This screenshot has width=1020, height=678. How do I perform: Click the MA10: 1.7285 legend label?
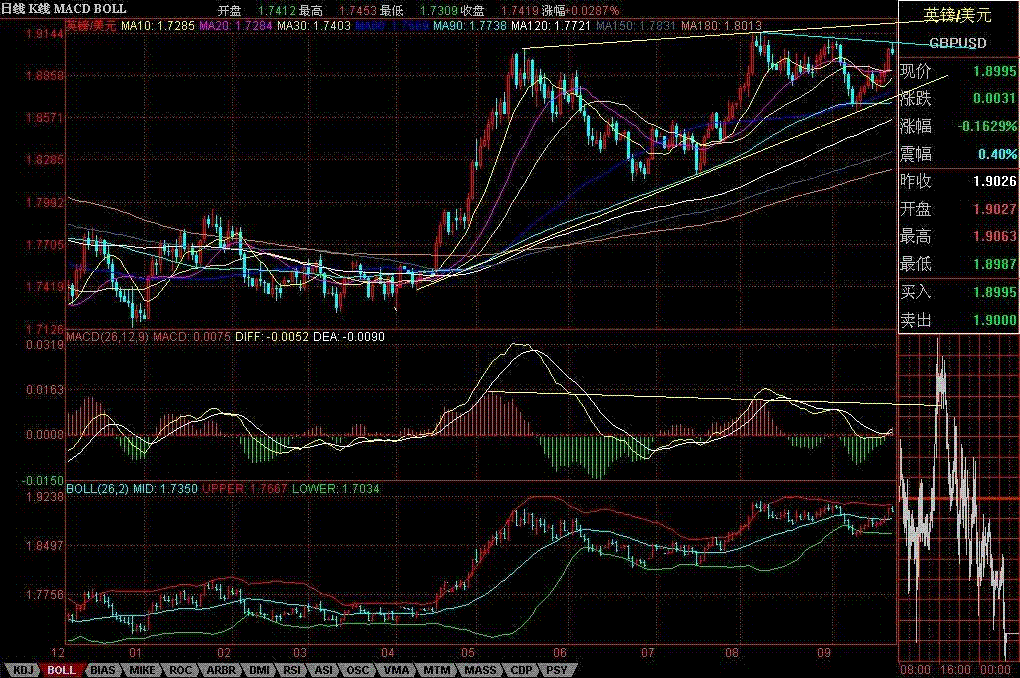(158, 26)
